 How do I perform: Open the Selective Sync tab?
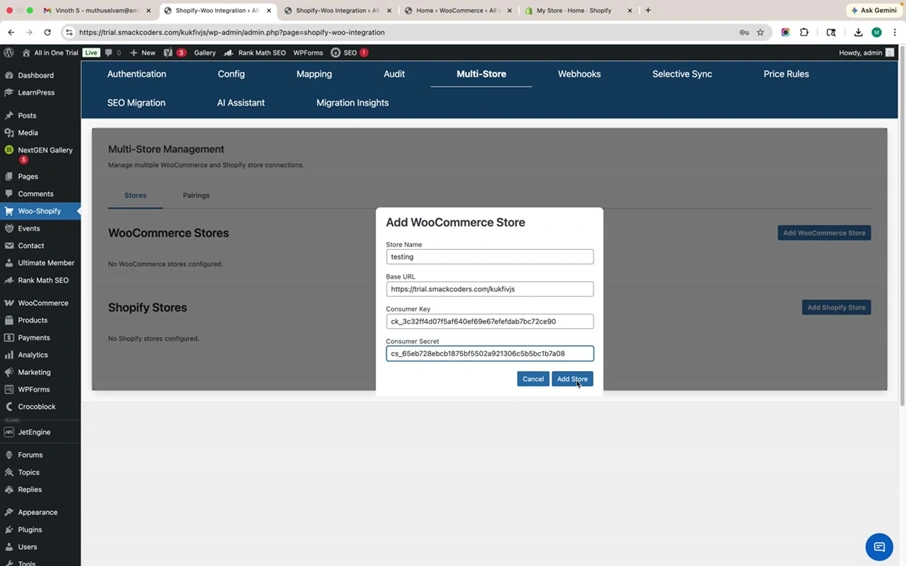[x=682, y=74]
